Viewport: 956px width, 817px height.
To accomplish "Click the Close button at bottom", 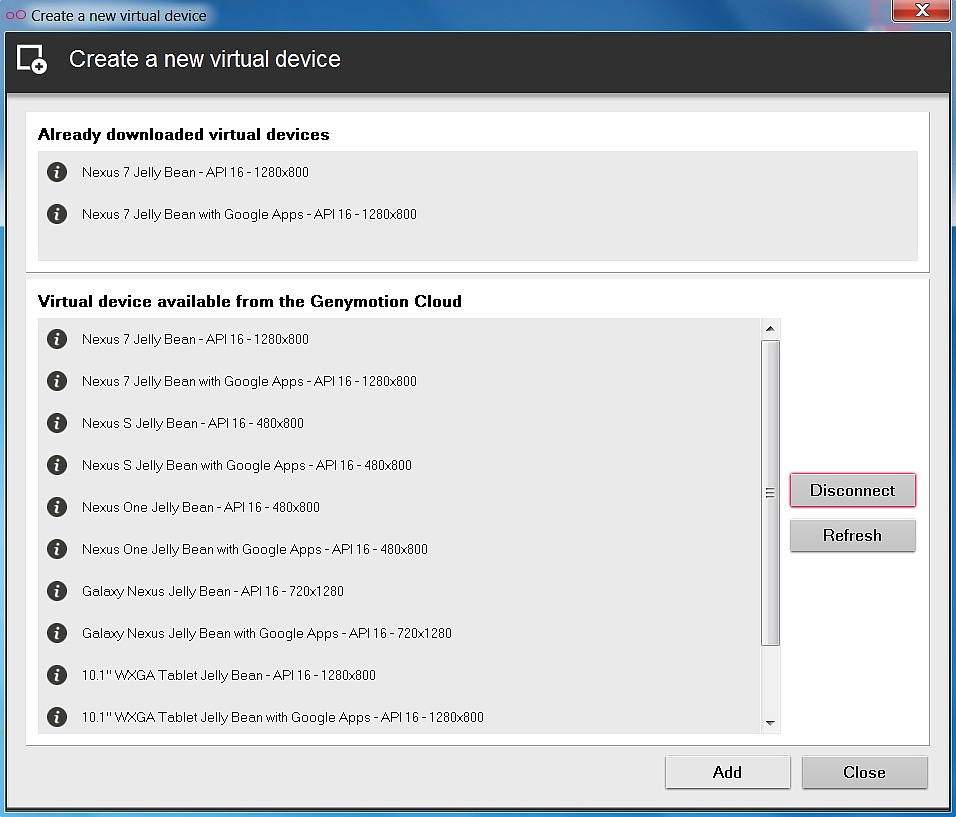I will click(864, 772).
